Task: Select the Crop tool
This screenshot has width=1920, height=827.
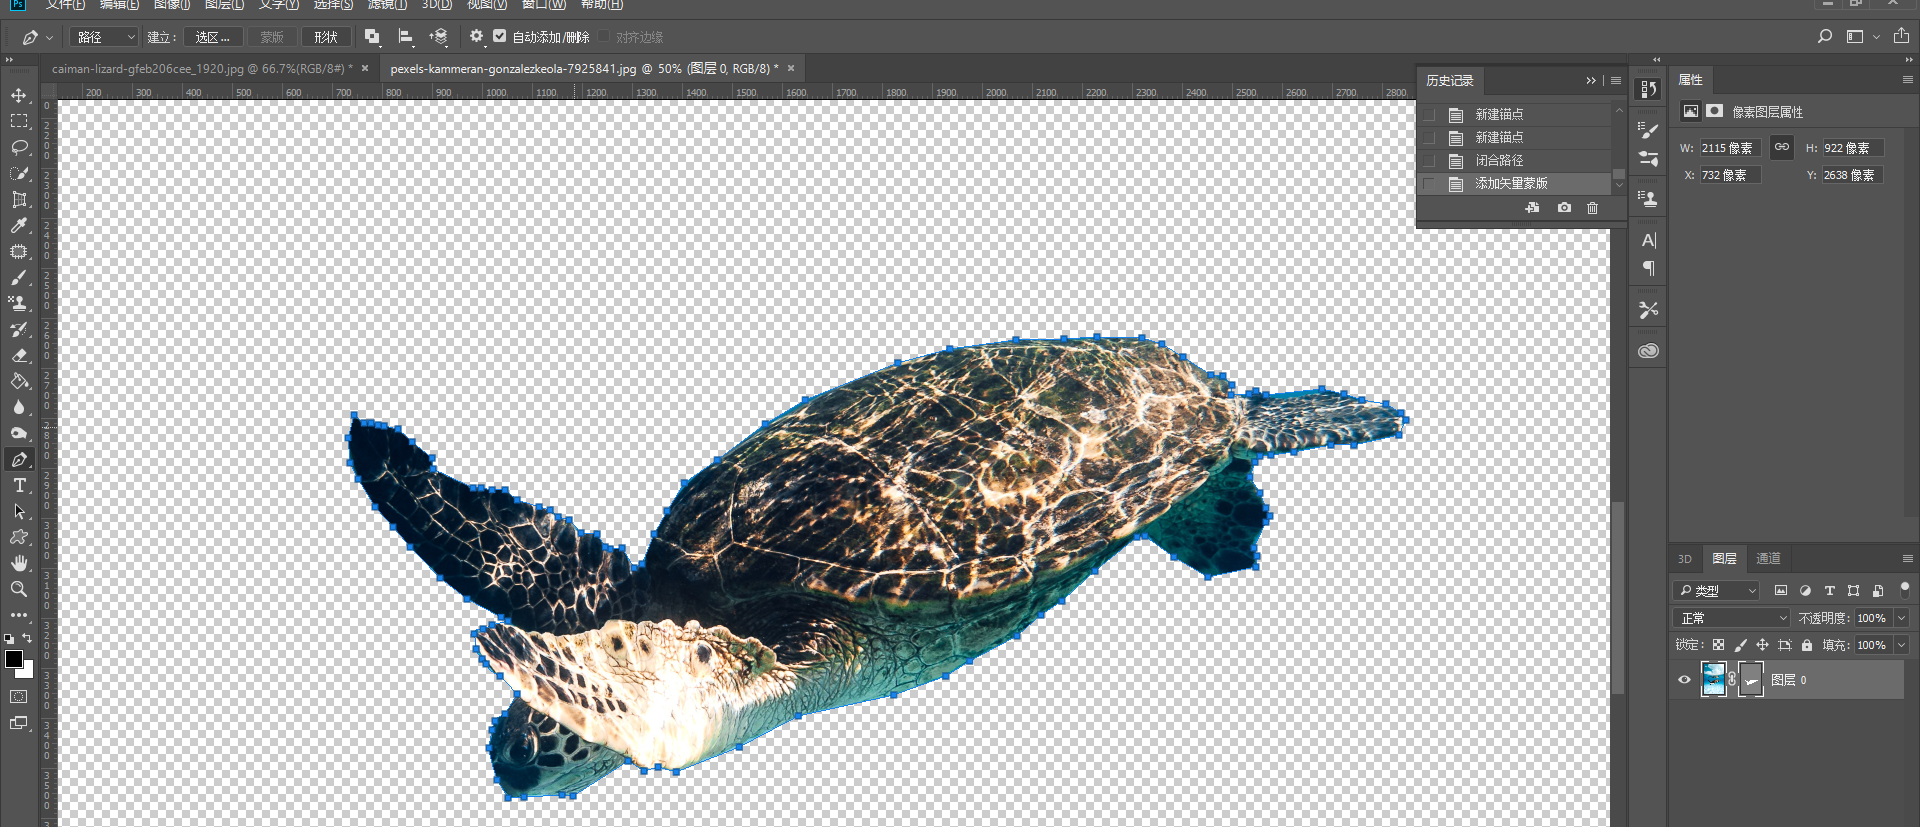Action: point(19,199)
